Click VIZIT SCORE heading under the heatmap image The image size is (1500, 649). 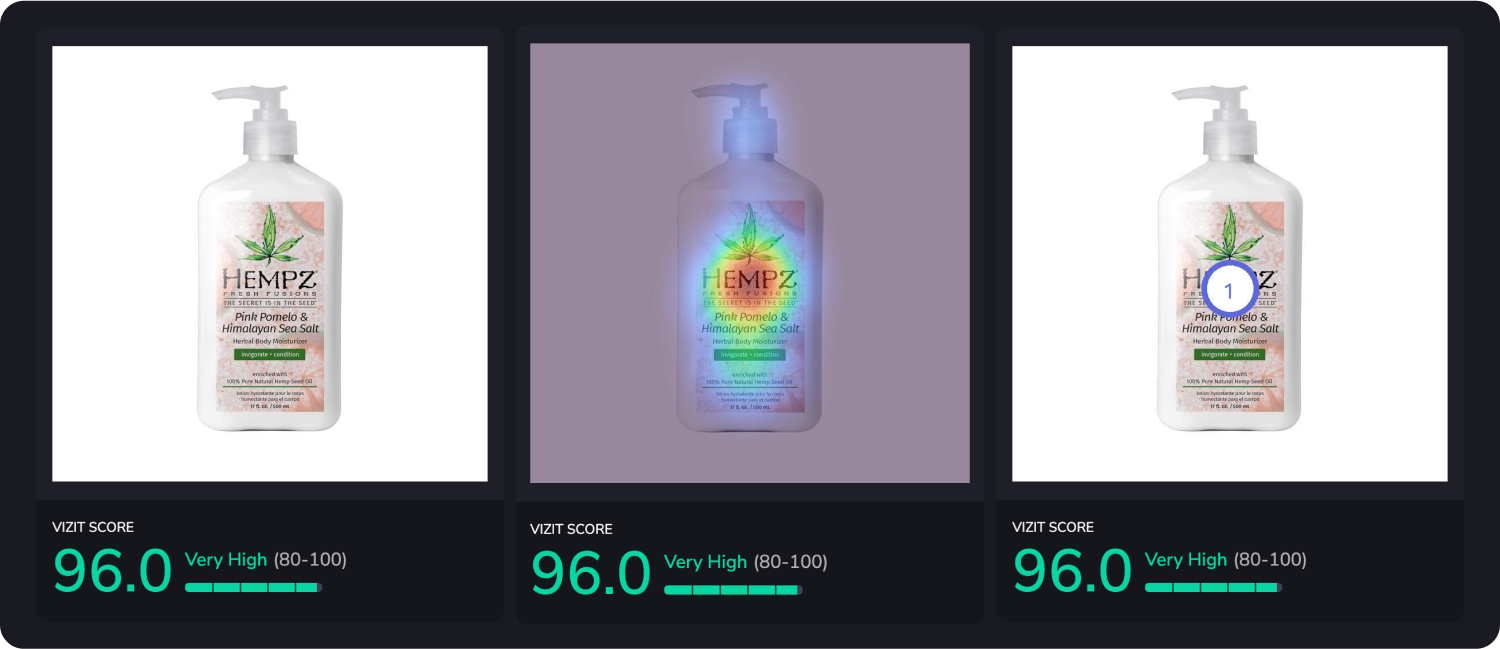coord(571,529)
